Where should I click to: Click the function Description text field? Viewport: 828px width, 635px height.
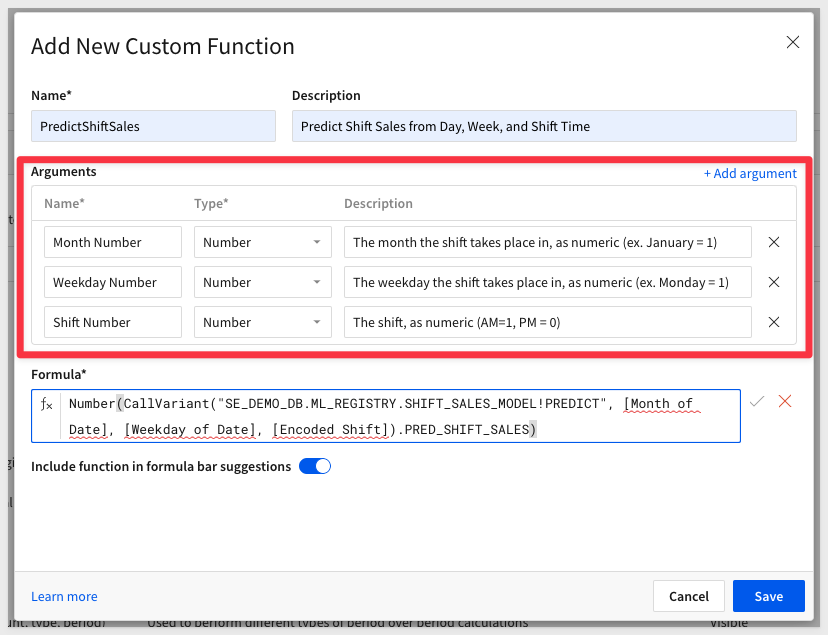point(544,126)
